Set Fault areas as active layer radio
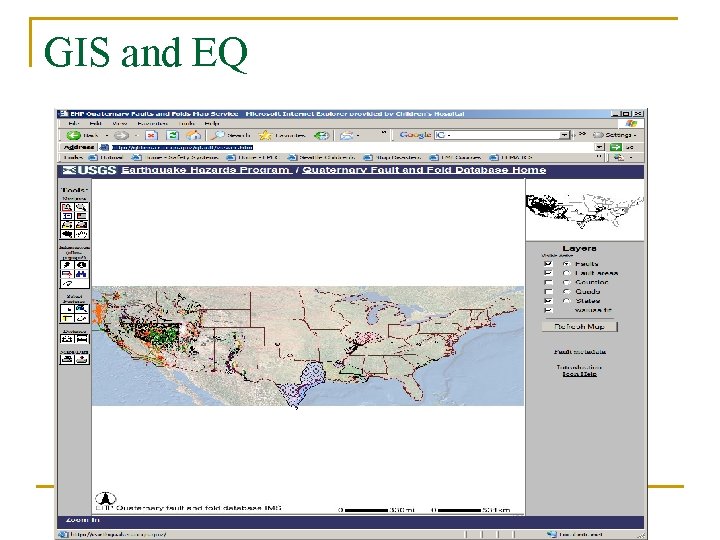This screenshot has width=720, height=540. [567, 273]
